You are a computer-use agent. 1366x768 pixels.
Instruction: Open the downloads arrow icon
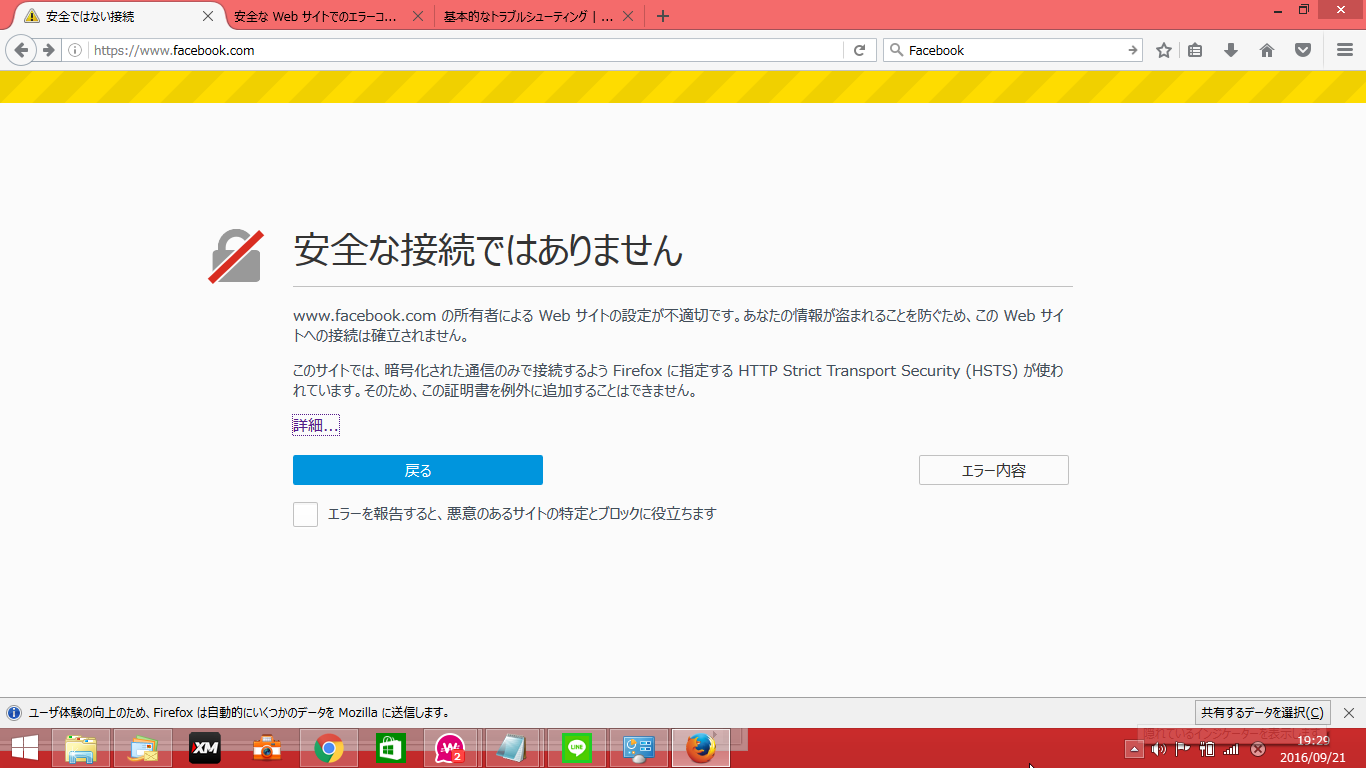coord(1231,50)
